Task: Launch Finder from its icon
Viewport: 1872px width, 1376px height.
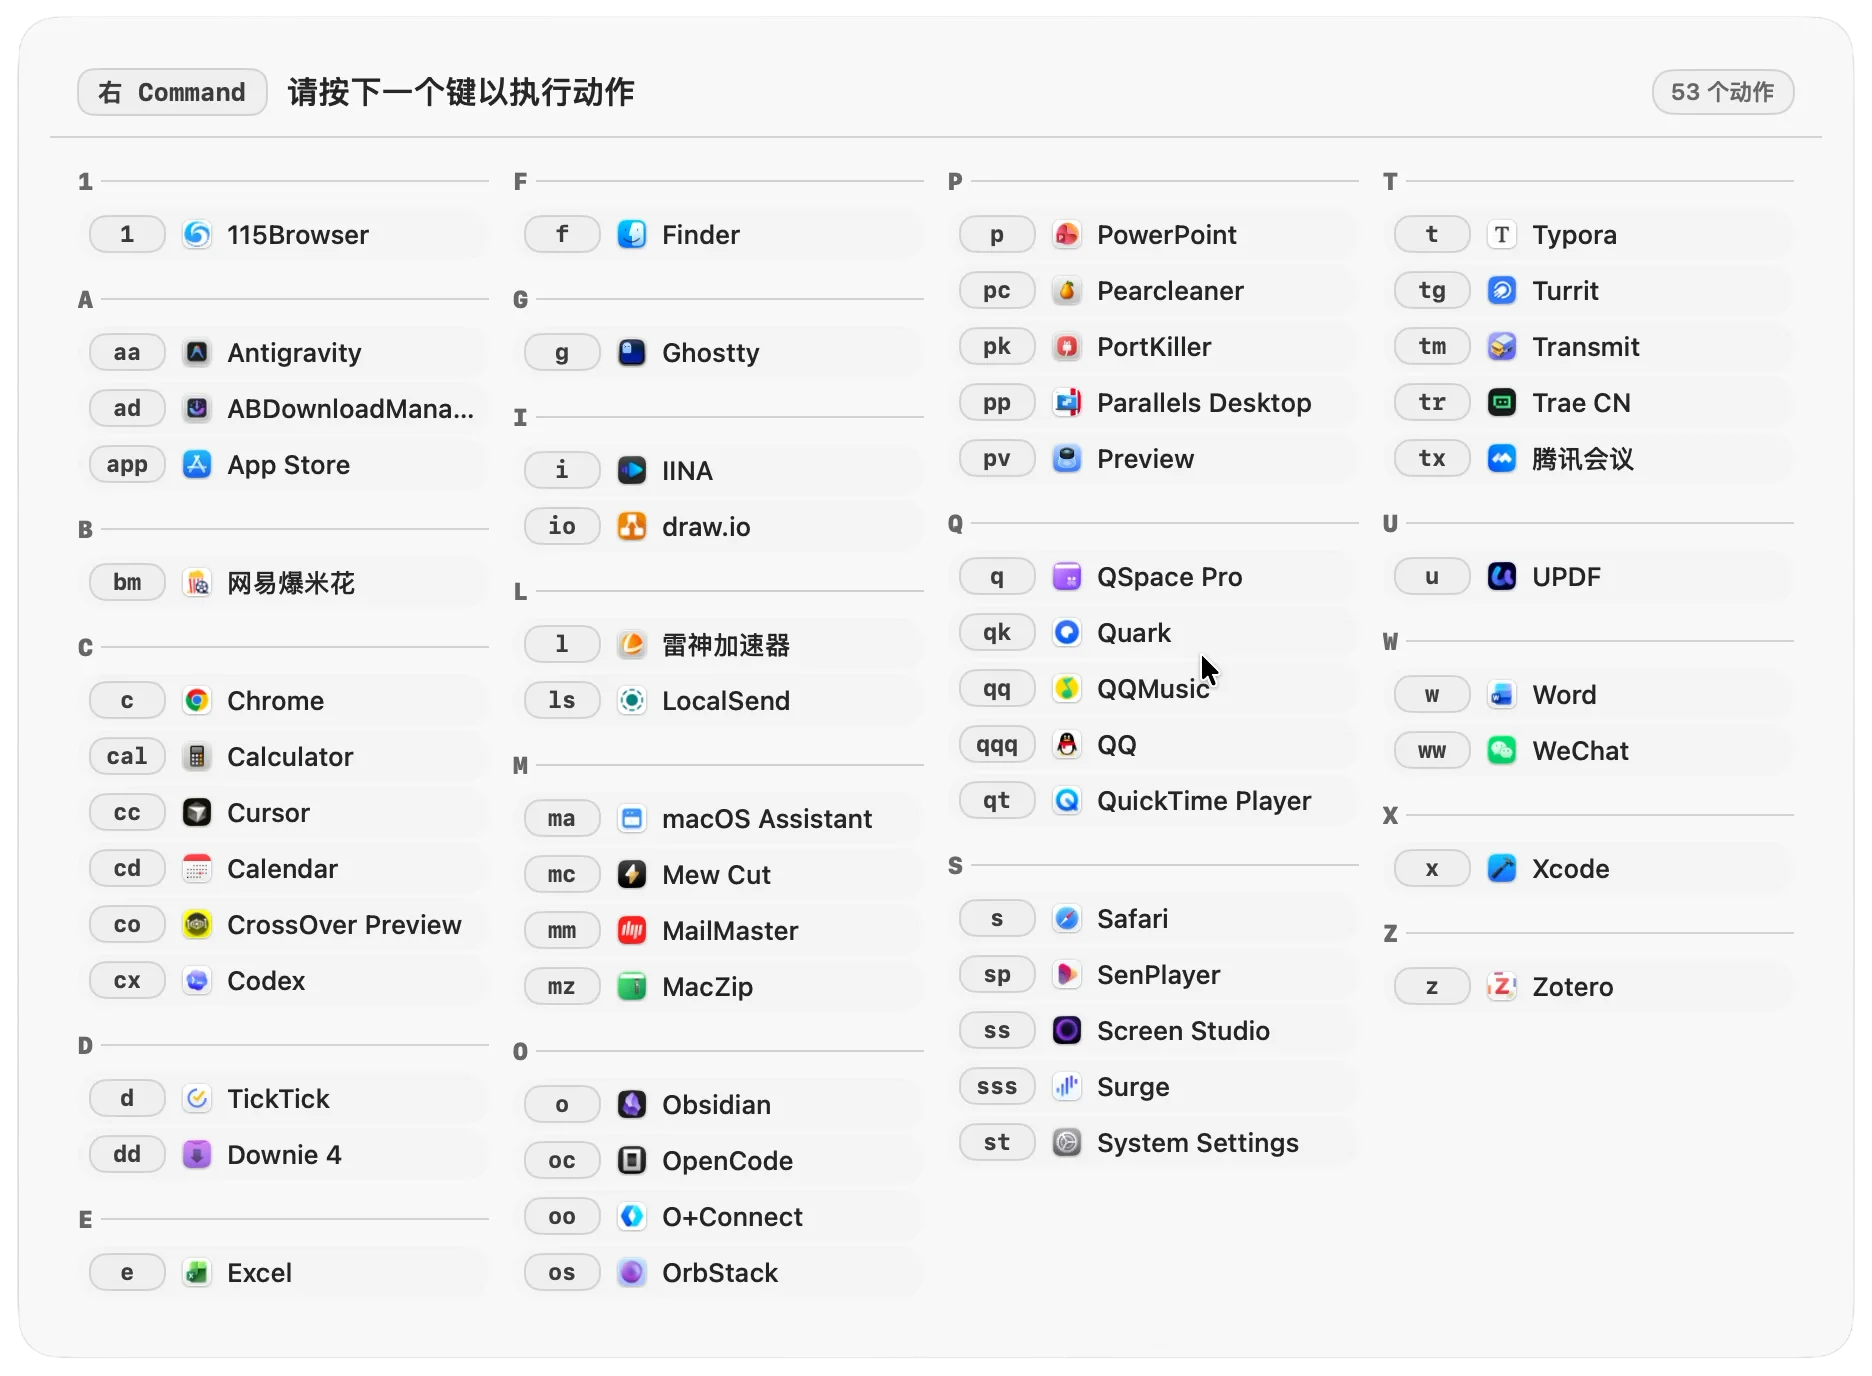Action: pos(632,235)
